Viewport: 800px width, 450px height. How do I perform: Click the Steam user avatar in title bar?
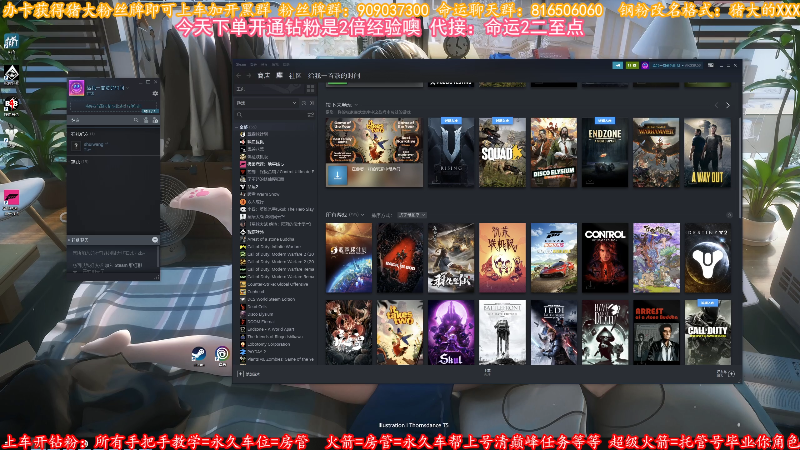click(645, 65)
